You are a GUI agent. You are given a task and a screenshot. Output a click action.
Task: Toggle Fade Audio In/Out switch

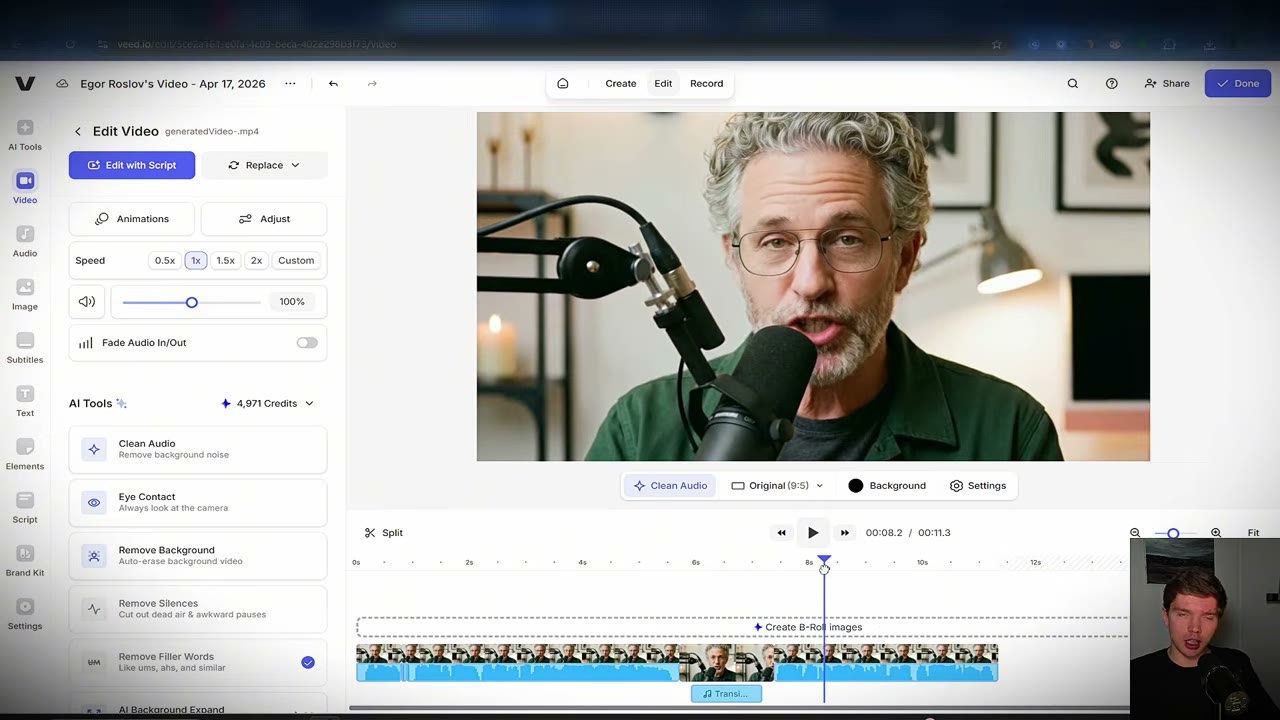tap(307, 343)
